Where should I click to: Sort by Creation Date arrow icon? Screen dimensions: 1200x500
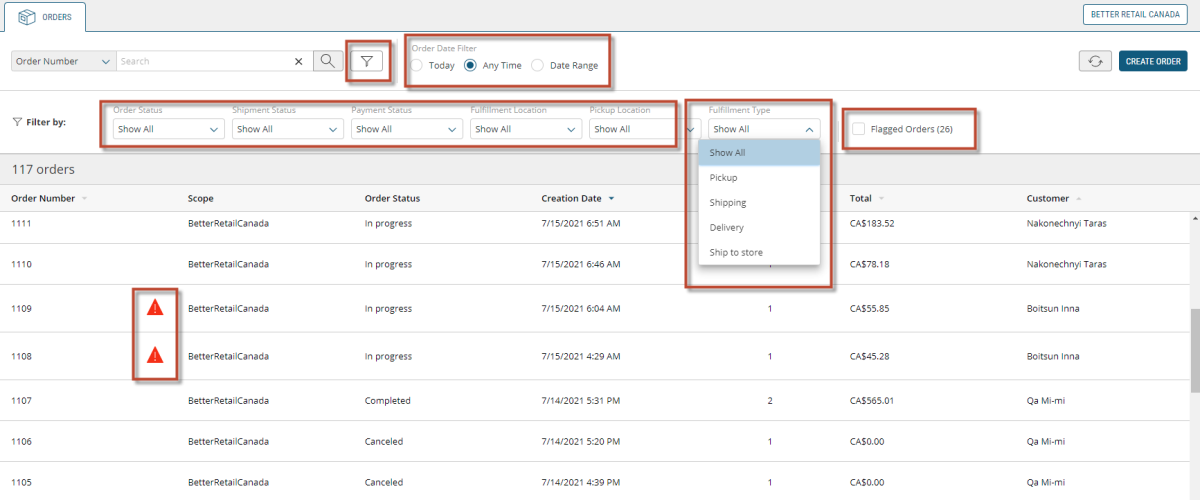point(611,198)
